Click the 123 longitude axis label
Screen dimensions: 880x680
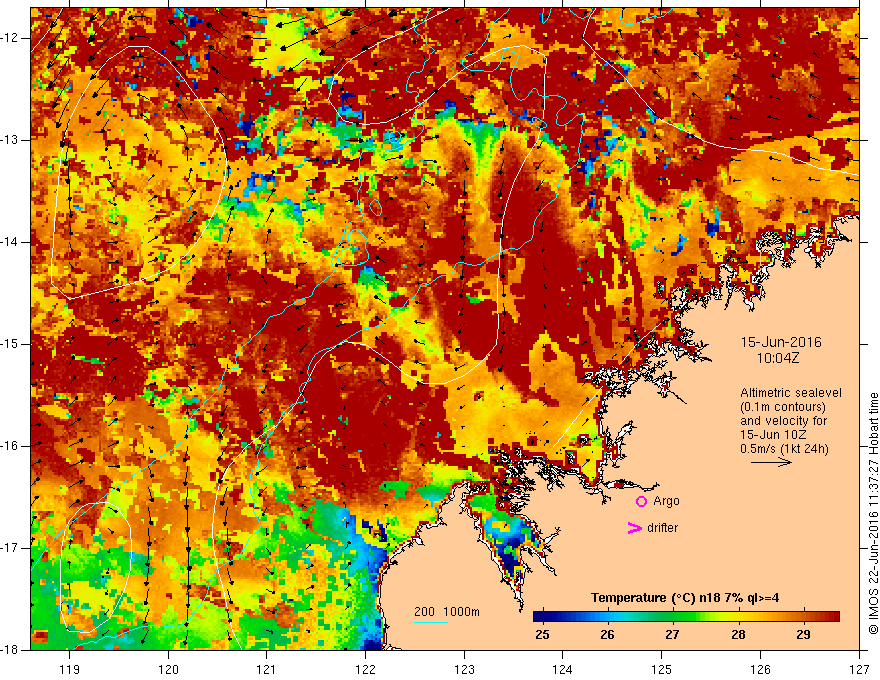click(464, 669)
